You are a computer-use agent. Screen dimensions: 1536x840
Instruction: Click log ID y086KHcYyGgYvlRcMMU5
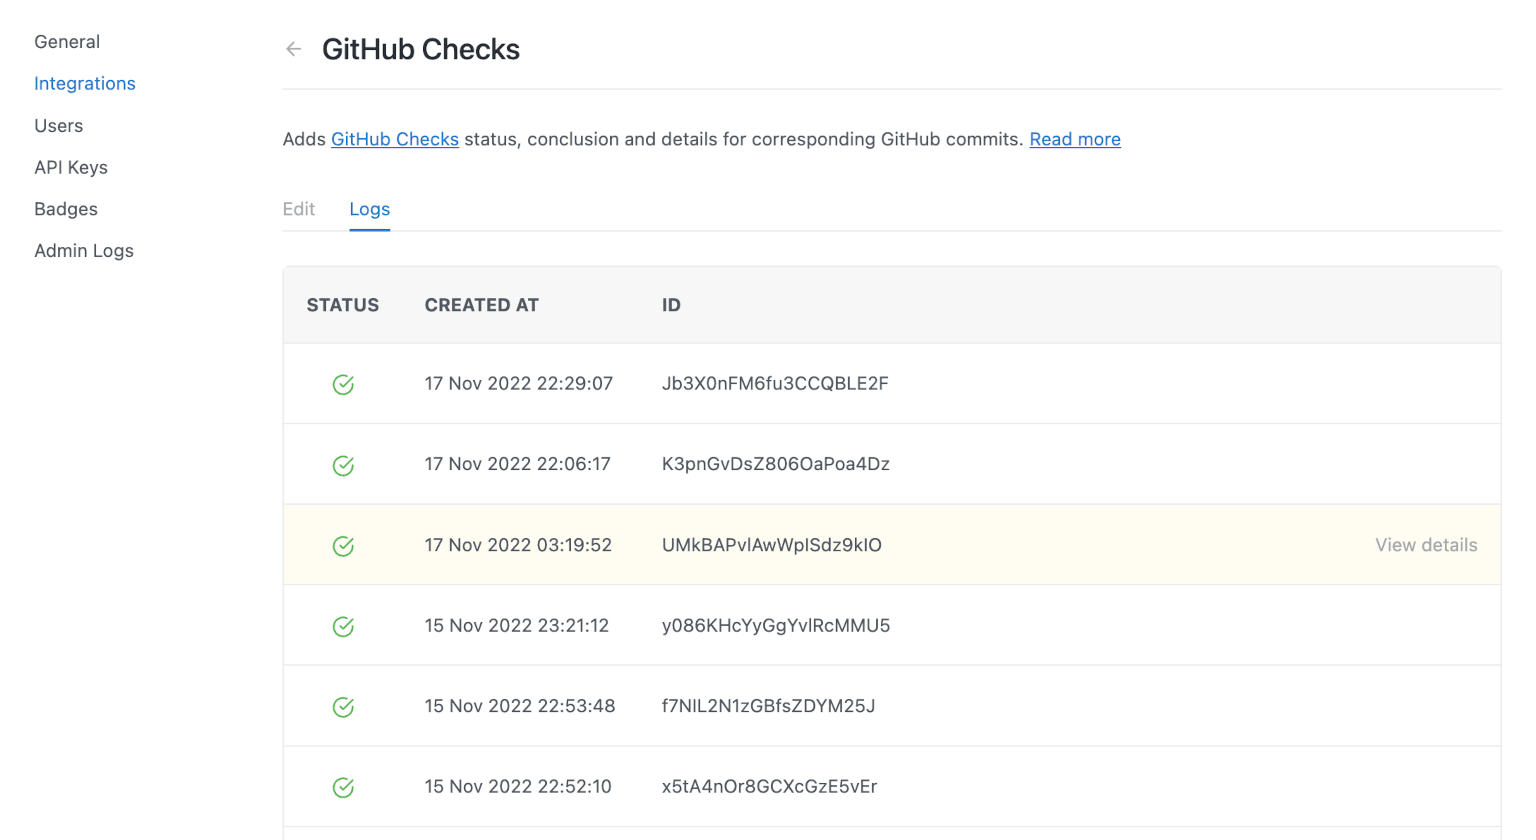pyautogui.click(x=776, y=626)
